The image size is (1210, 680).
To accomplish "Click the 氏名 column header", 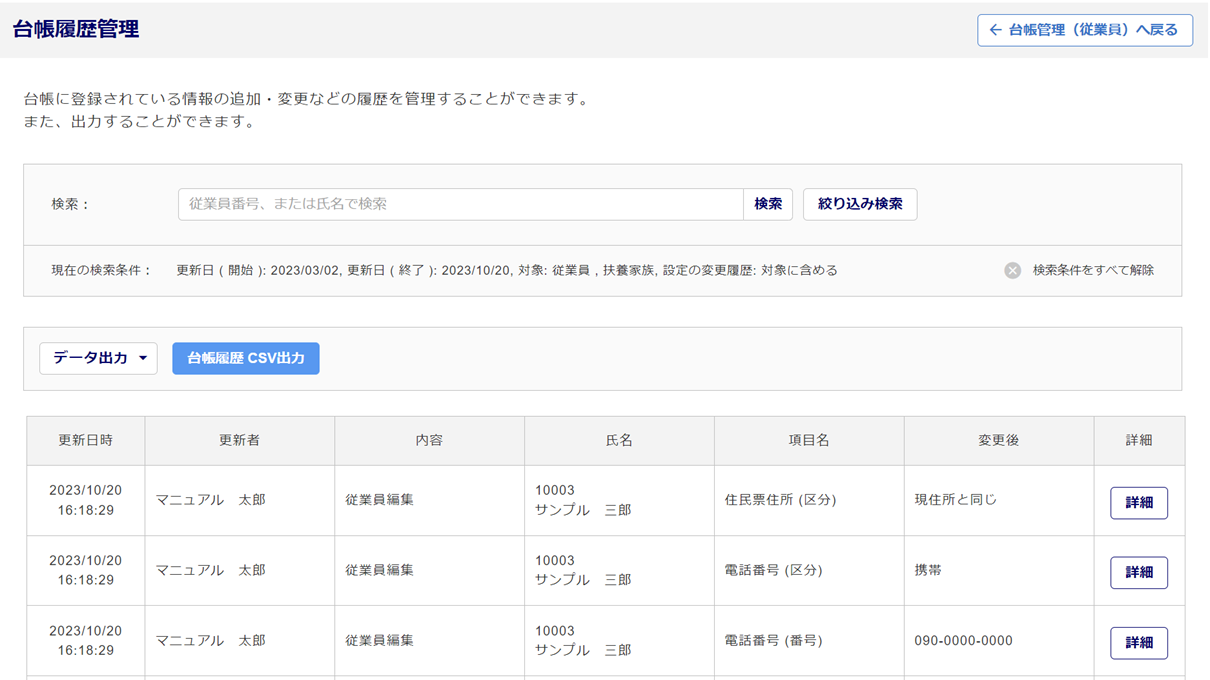I will pos(619,440).
